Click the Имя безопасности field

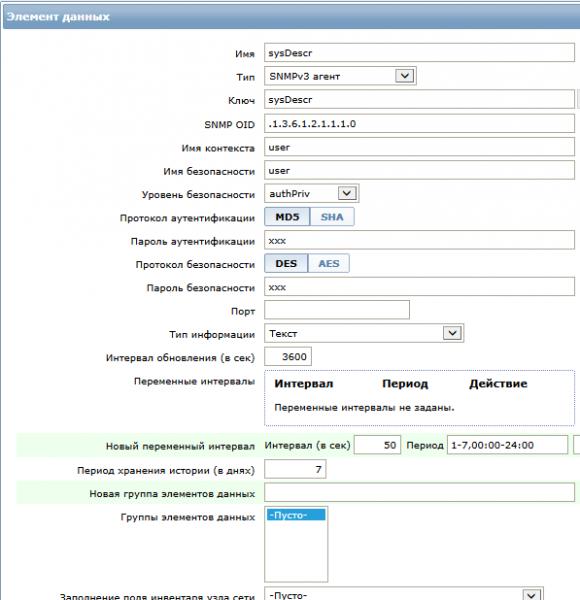(419, 170)
